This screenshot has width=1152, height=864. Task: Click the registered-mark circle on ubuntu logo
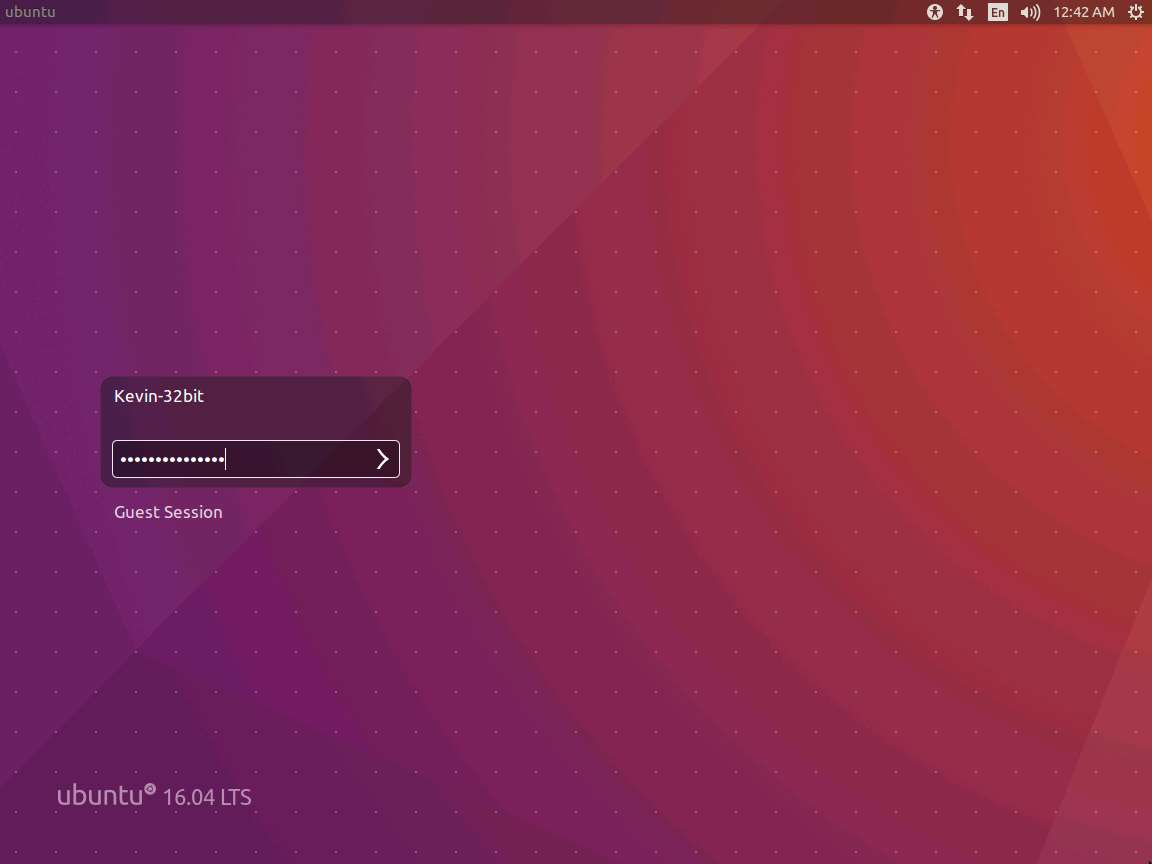[150, 789]
